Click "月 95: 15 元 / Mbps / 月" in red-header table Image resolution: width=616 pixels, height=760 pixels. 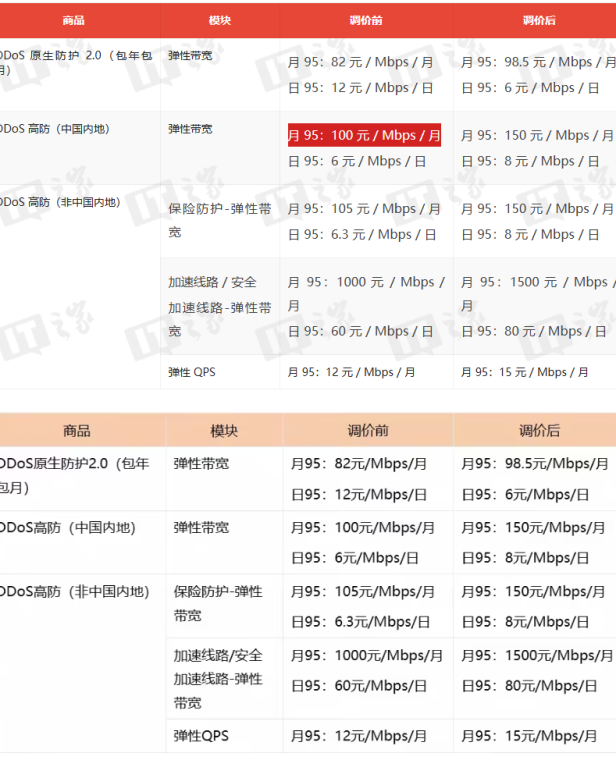524,372
